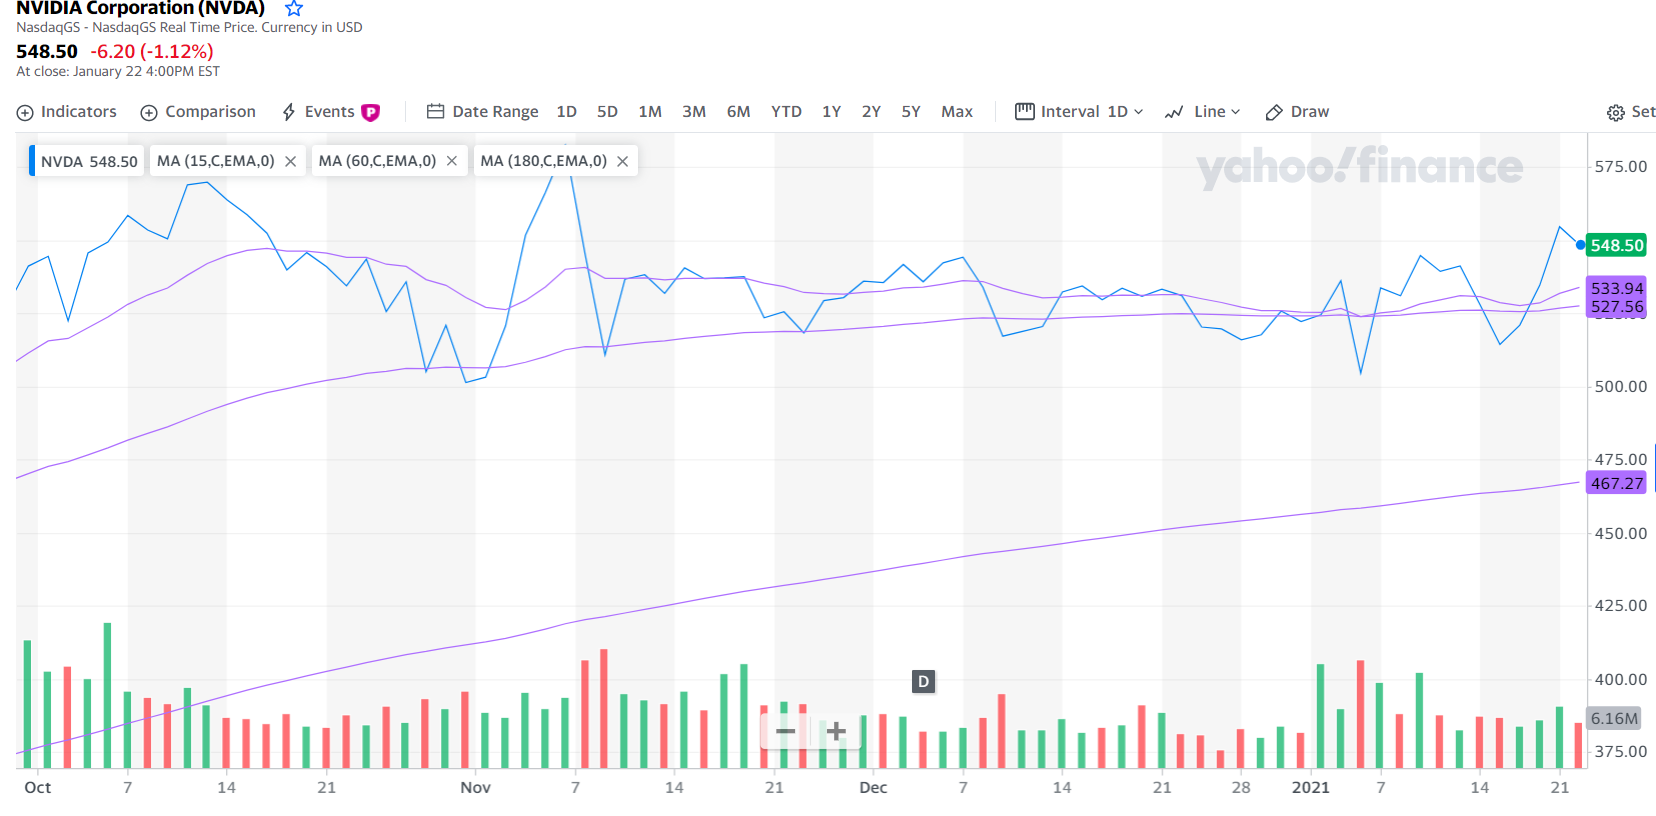
Task: Select the 2Y date range
Action: (871, 112)
